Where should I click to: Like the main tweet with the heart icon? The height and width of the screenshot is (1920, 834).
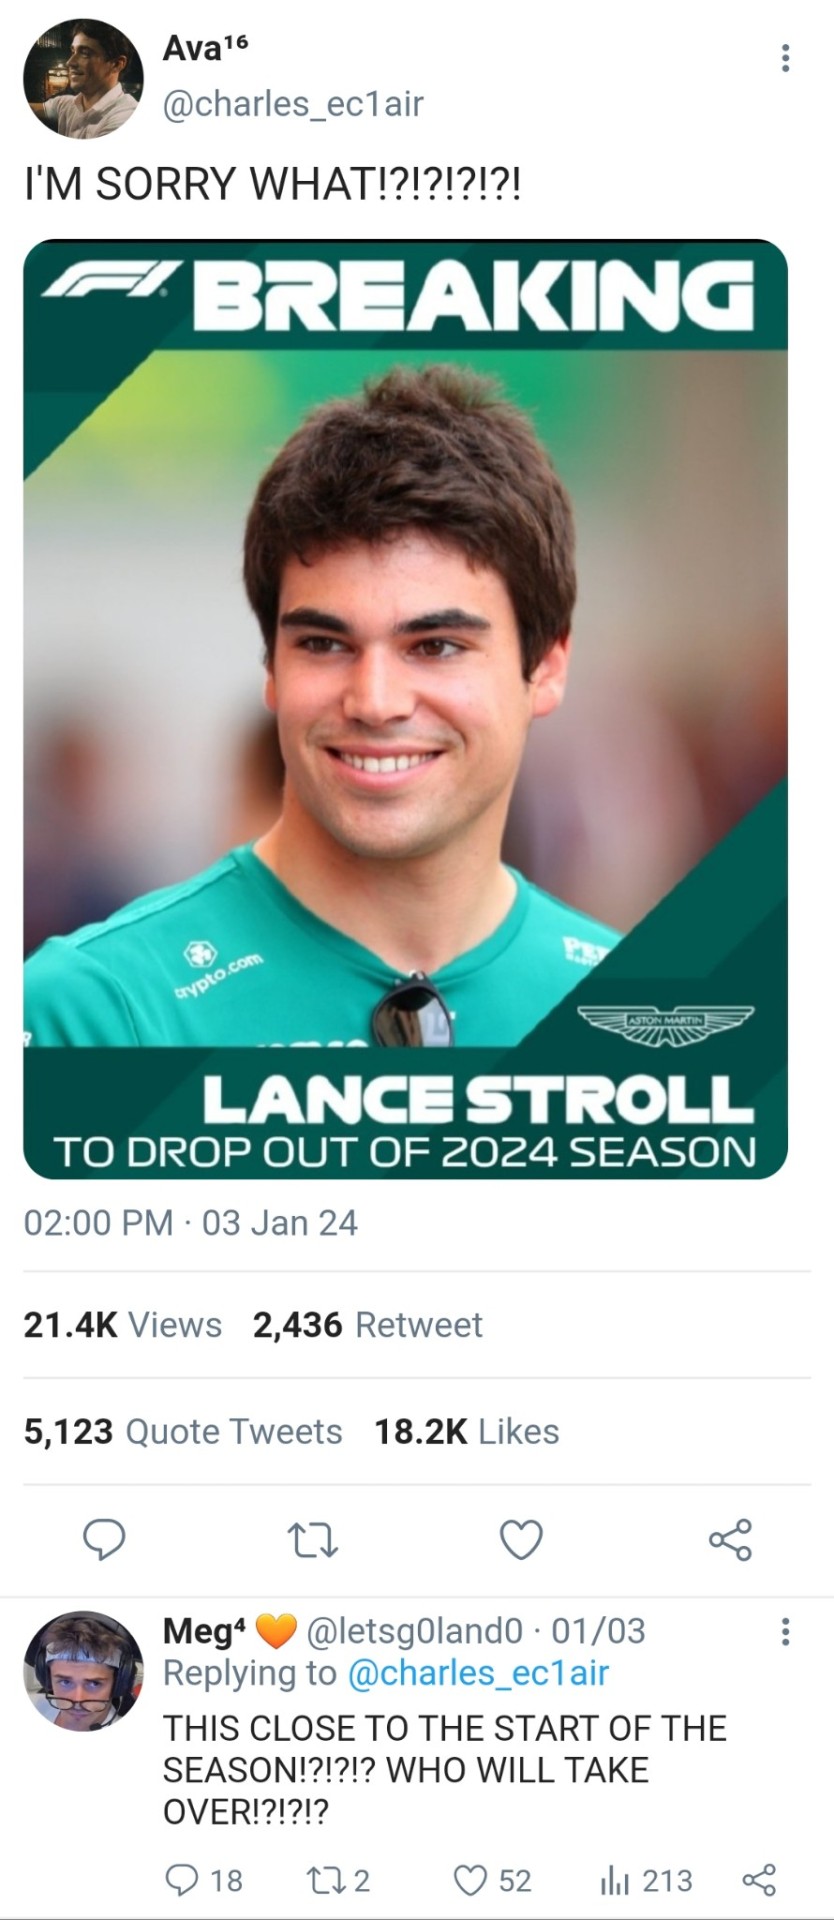[521, 1540]
